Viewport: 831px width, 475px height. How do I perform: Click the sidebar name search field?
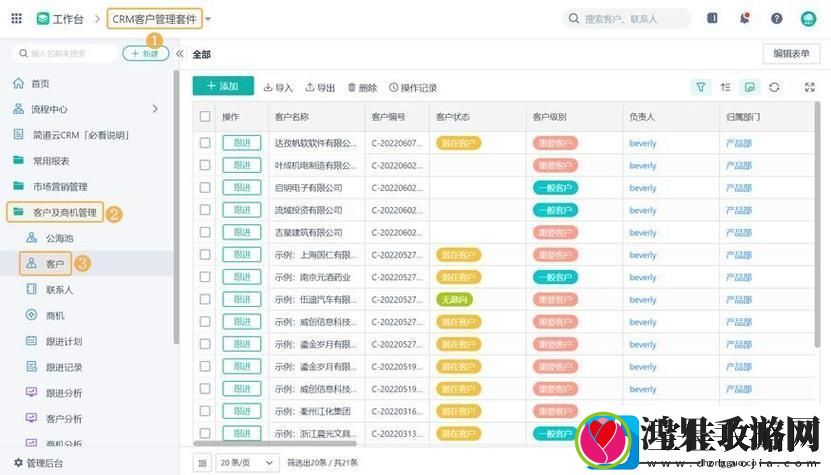tap(65, 54)
